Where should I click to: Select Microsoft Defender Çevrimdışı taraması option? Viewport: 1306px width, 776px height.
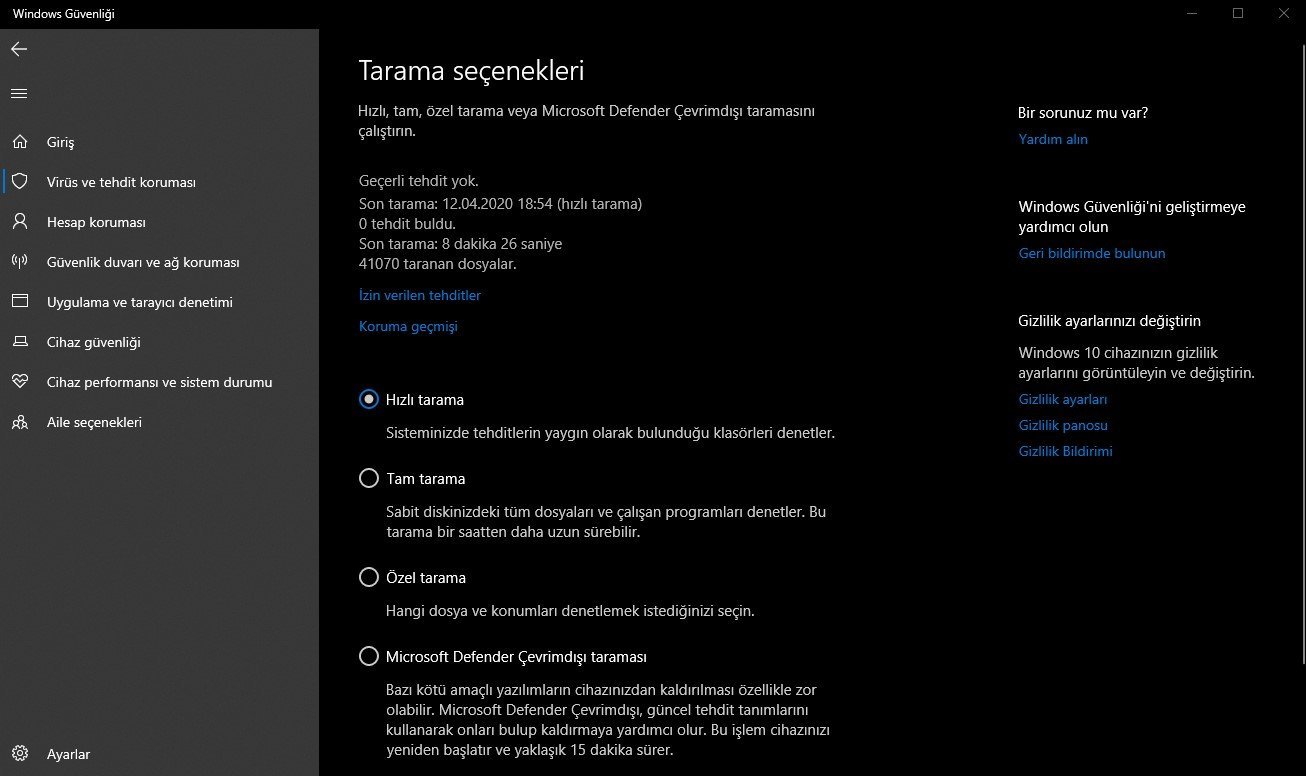[x=369, y=657]
